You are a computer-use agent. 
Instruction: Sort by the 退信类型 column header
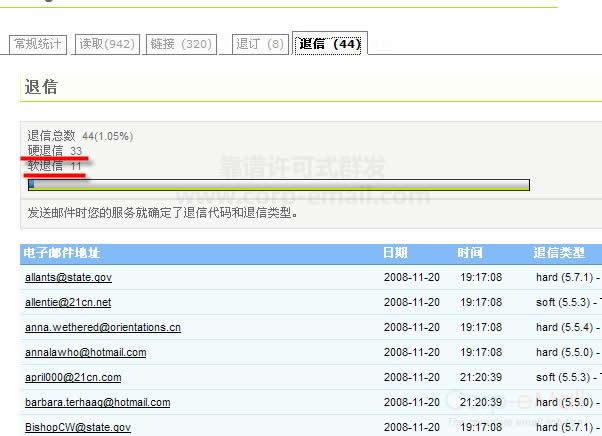click(x=559, y=253)
